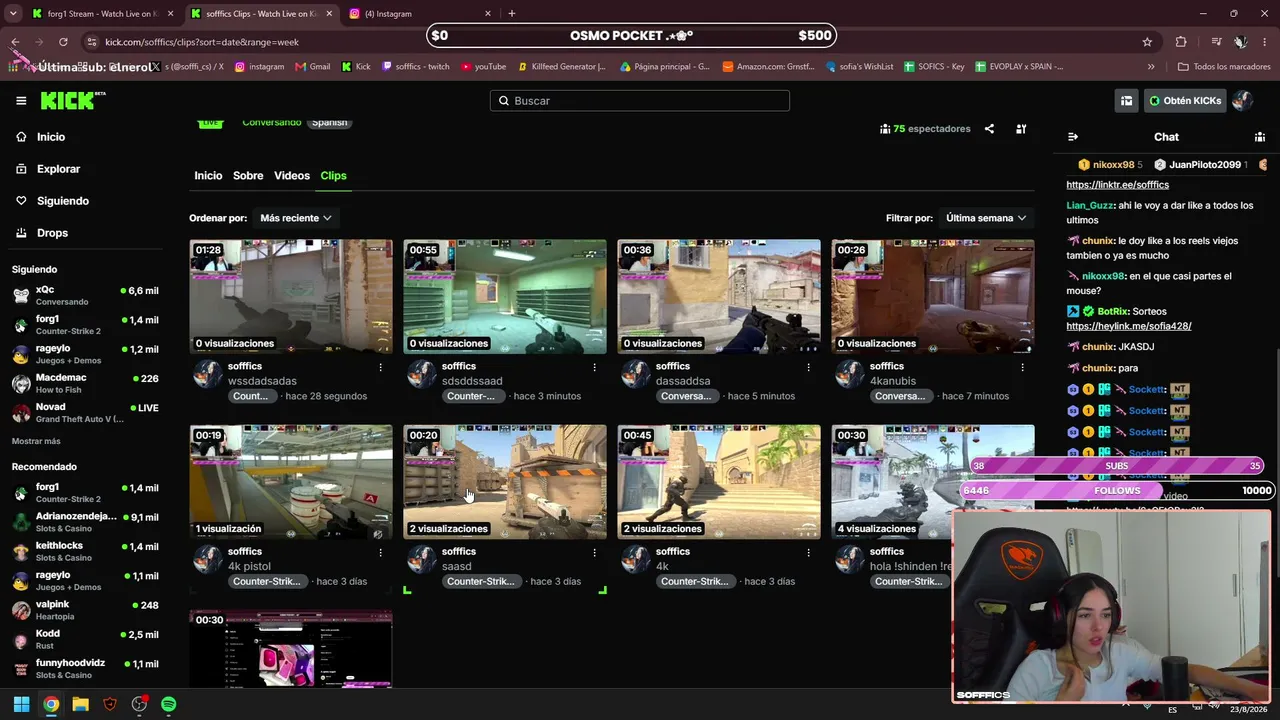The image size is (1280, 720).
Task: Open Macdemac channel in the Siguiendo list
Action: (86, 383)
